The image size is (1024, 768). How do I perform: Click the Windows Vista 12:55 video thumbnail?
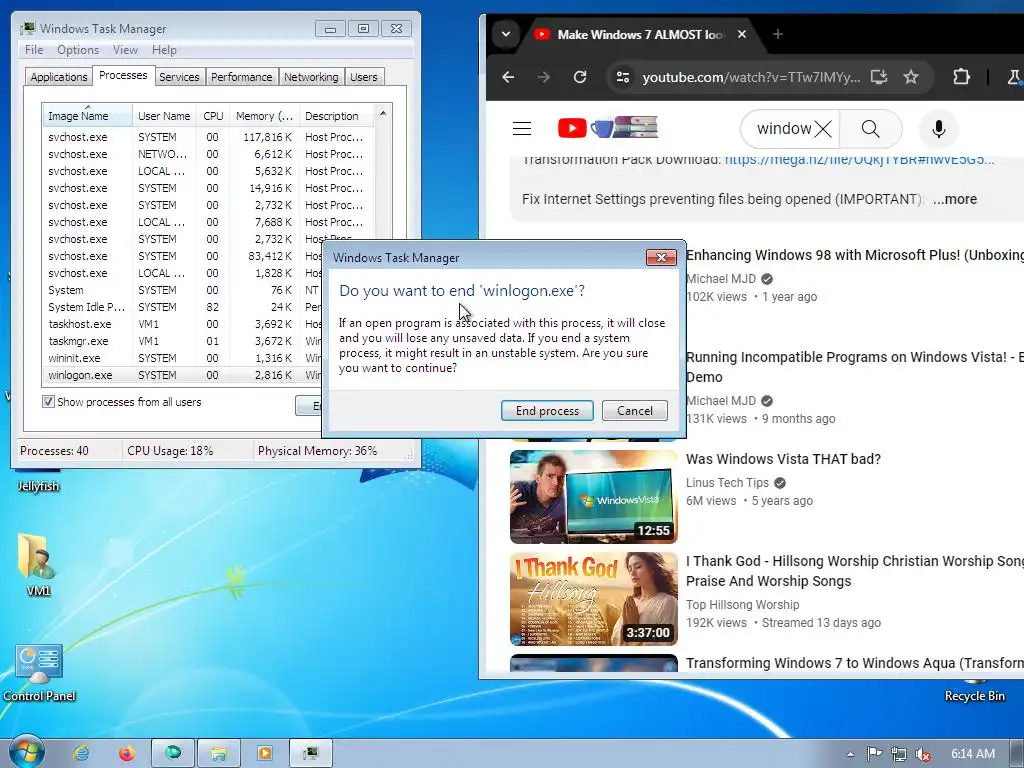pyautogui.click(x=594, y=496)
